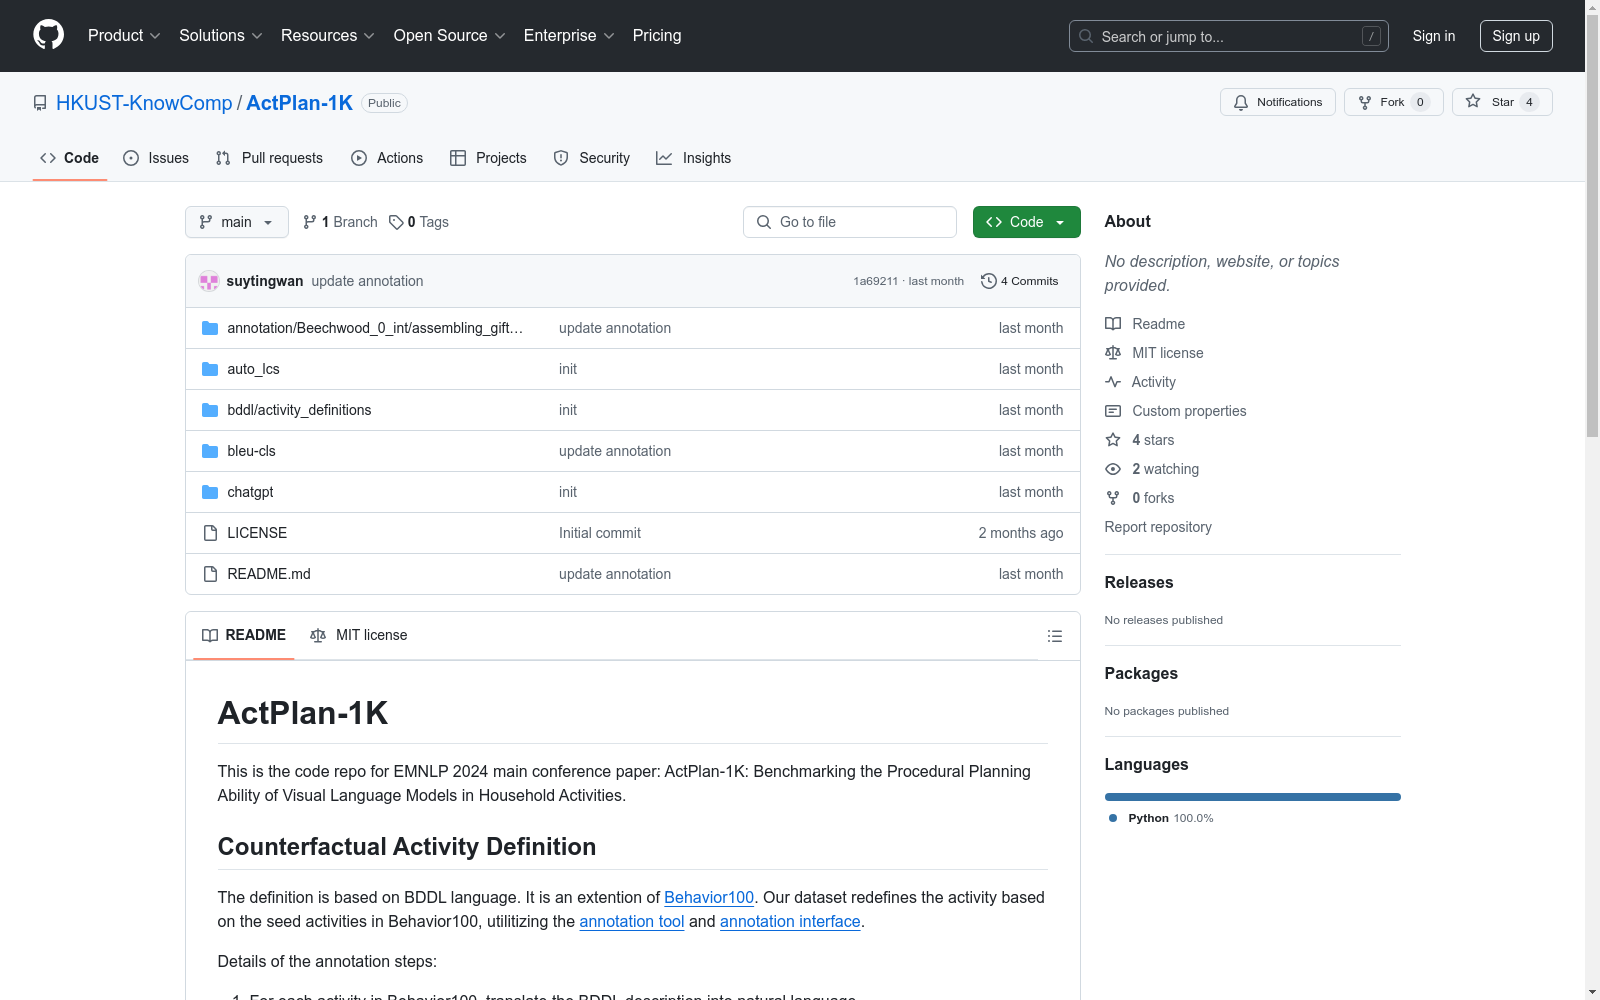Click the folder icon for bleu-cls
This screenshot has width=1600, height=1000.
coord(210,451)
